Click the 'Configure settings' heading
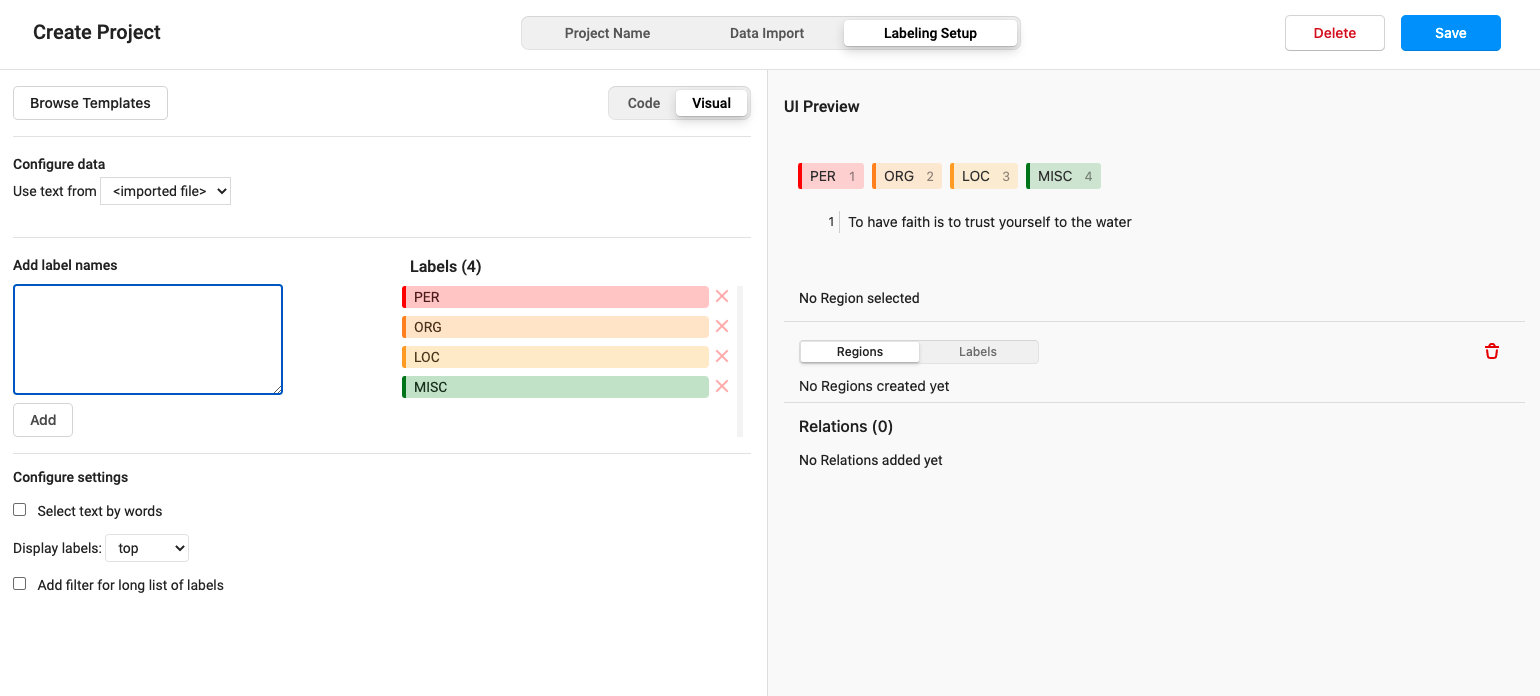Image resolution: width=1540 pixels, height=696 pixels. pyautogui.click(x=71, y=477)
